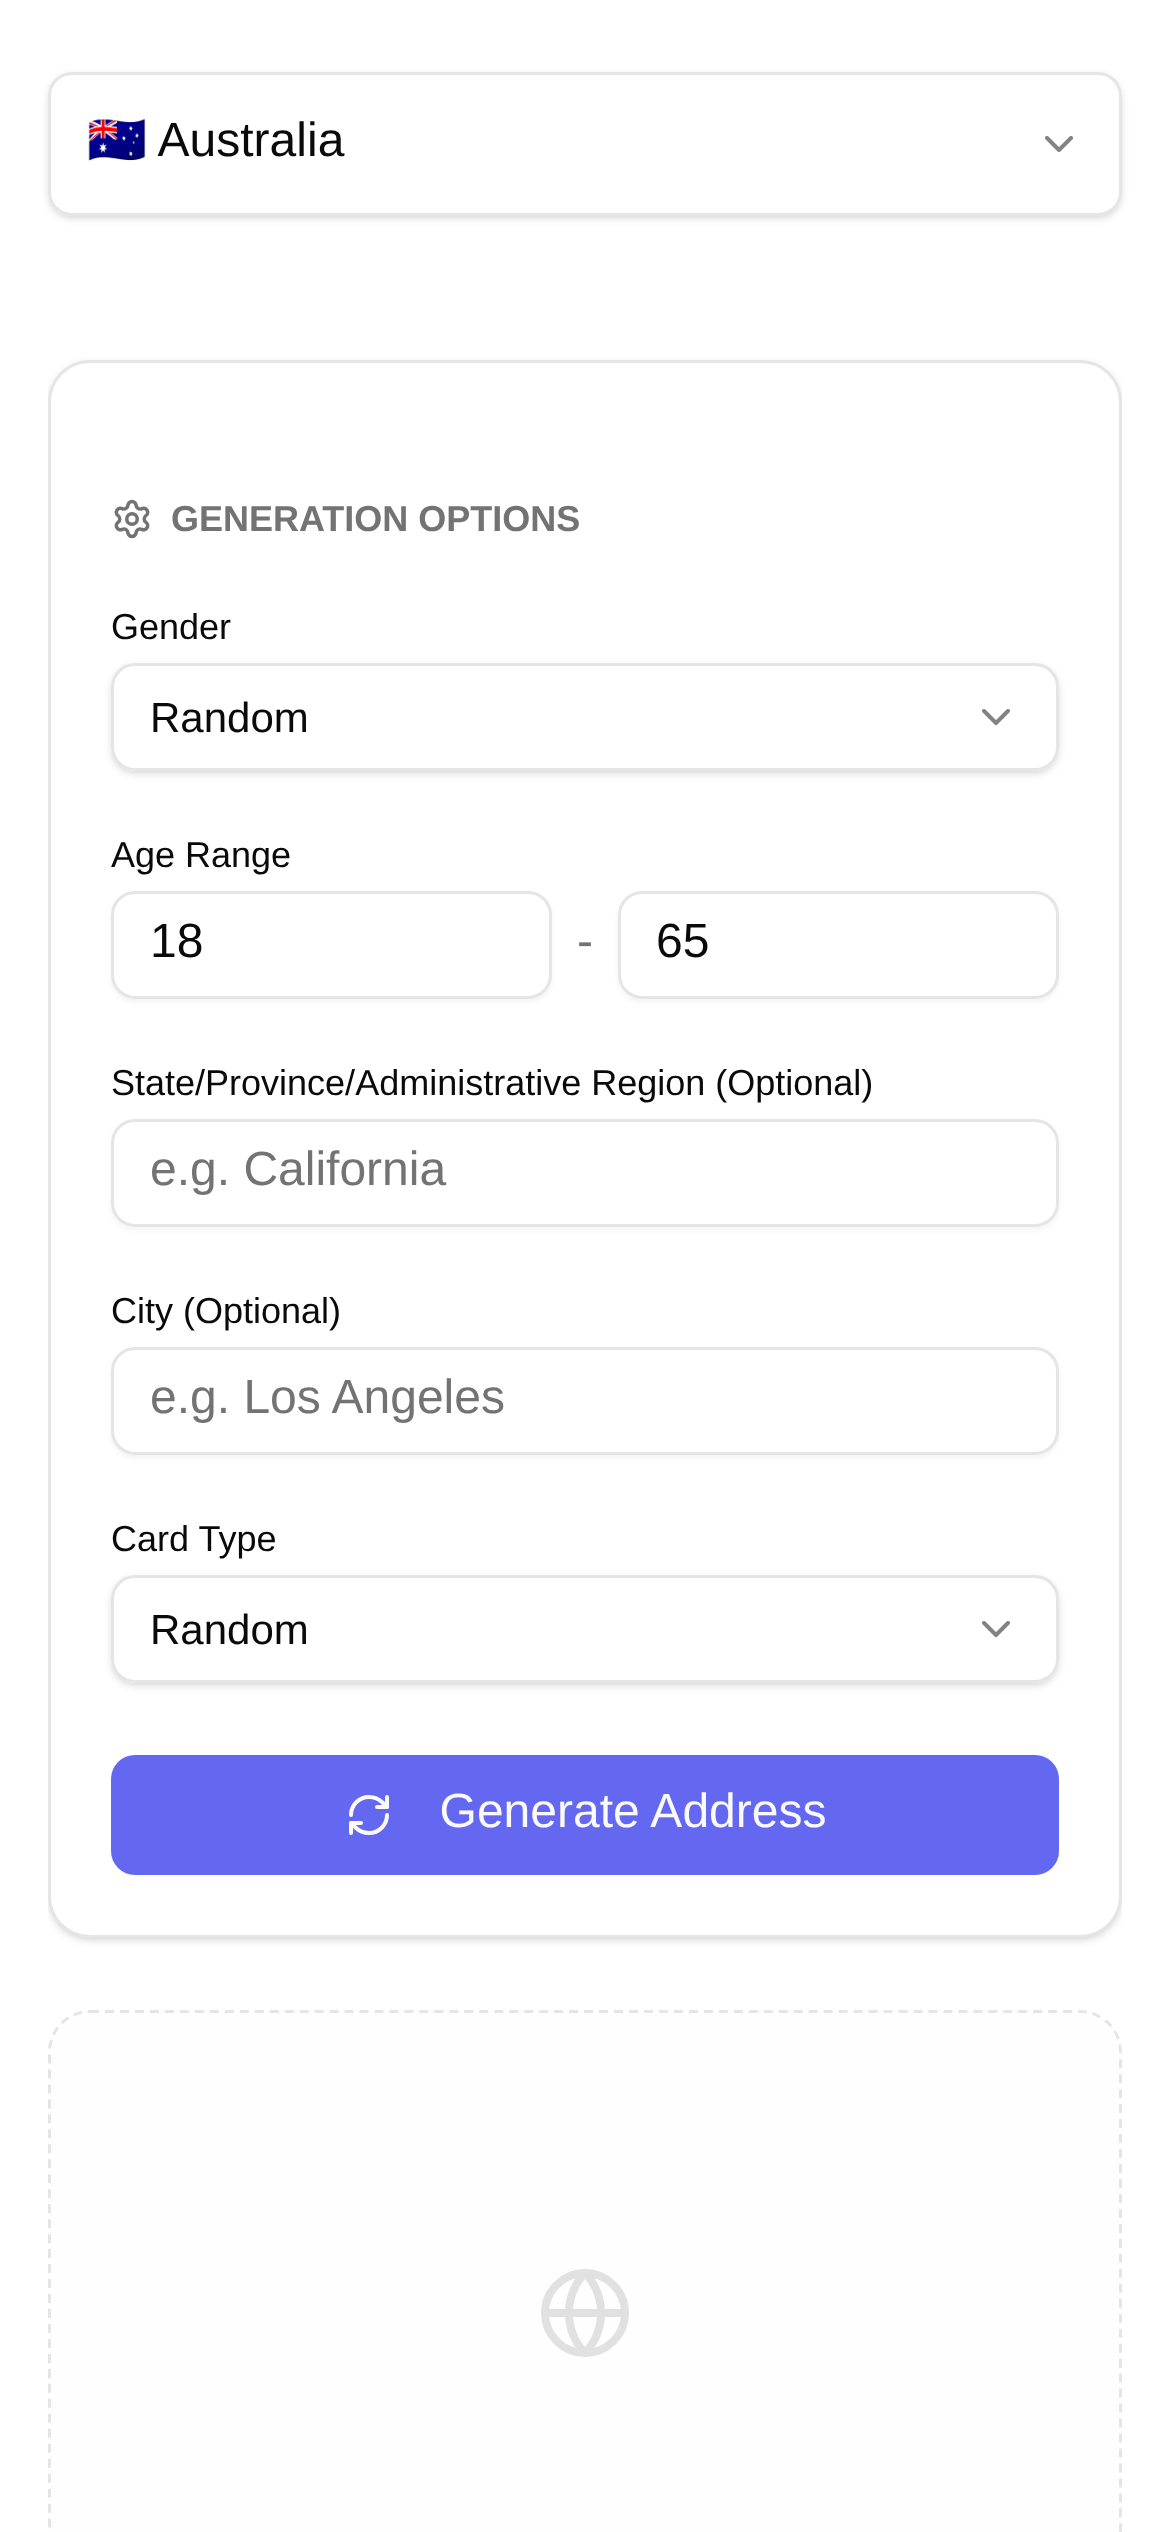Image resolution: width=1170 pixels, height=2532 pixels.
Task: Click the globe placeholder icon
Action: (584, 2312)
